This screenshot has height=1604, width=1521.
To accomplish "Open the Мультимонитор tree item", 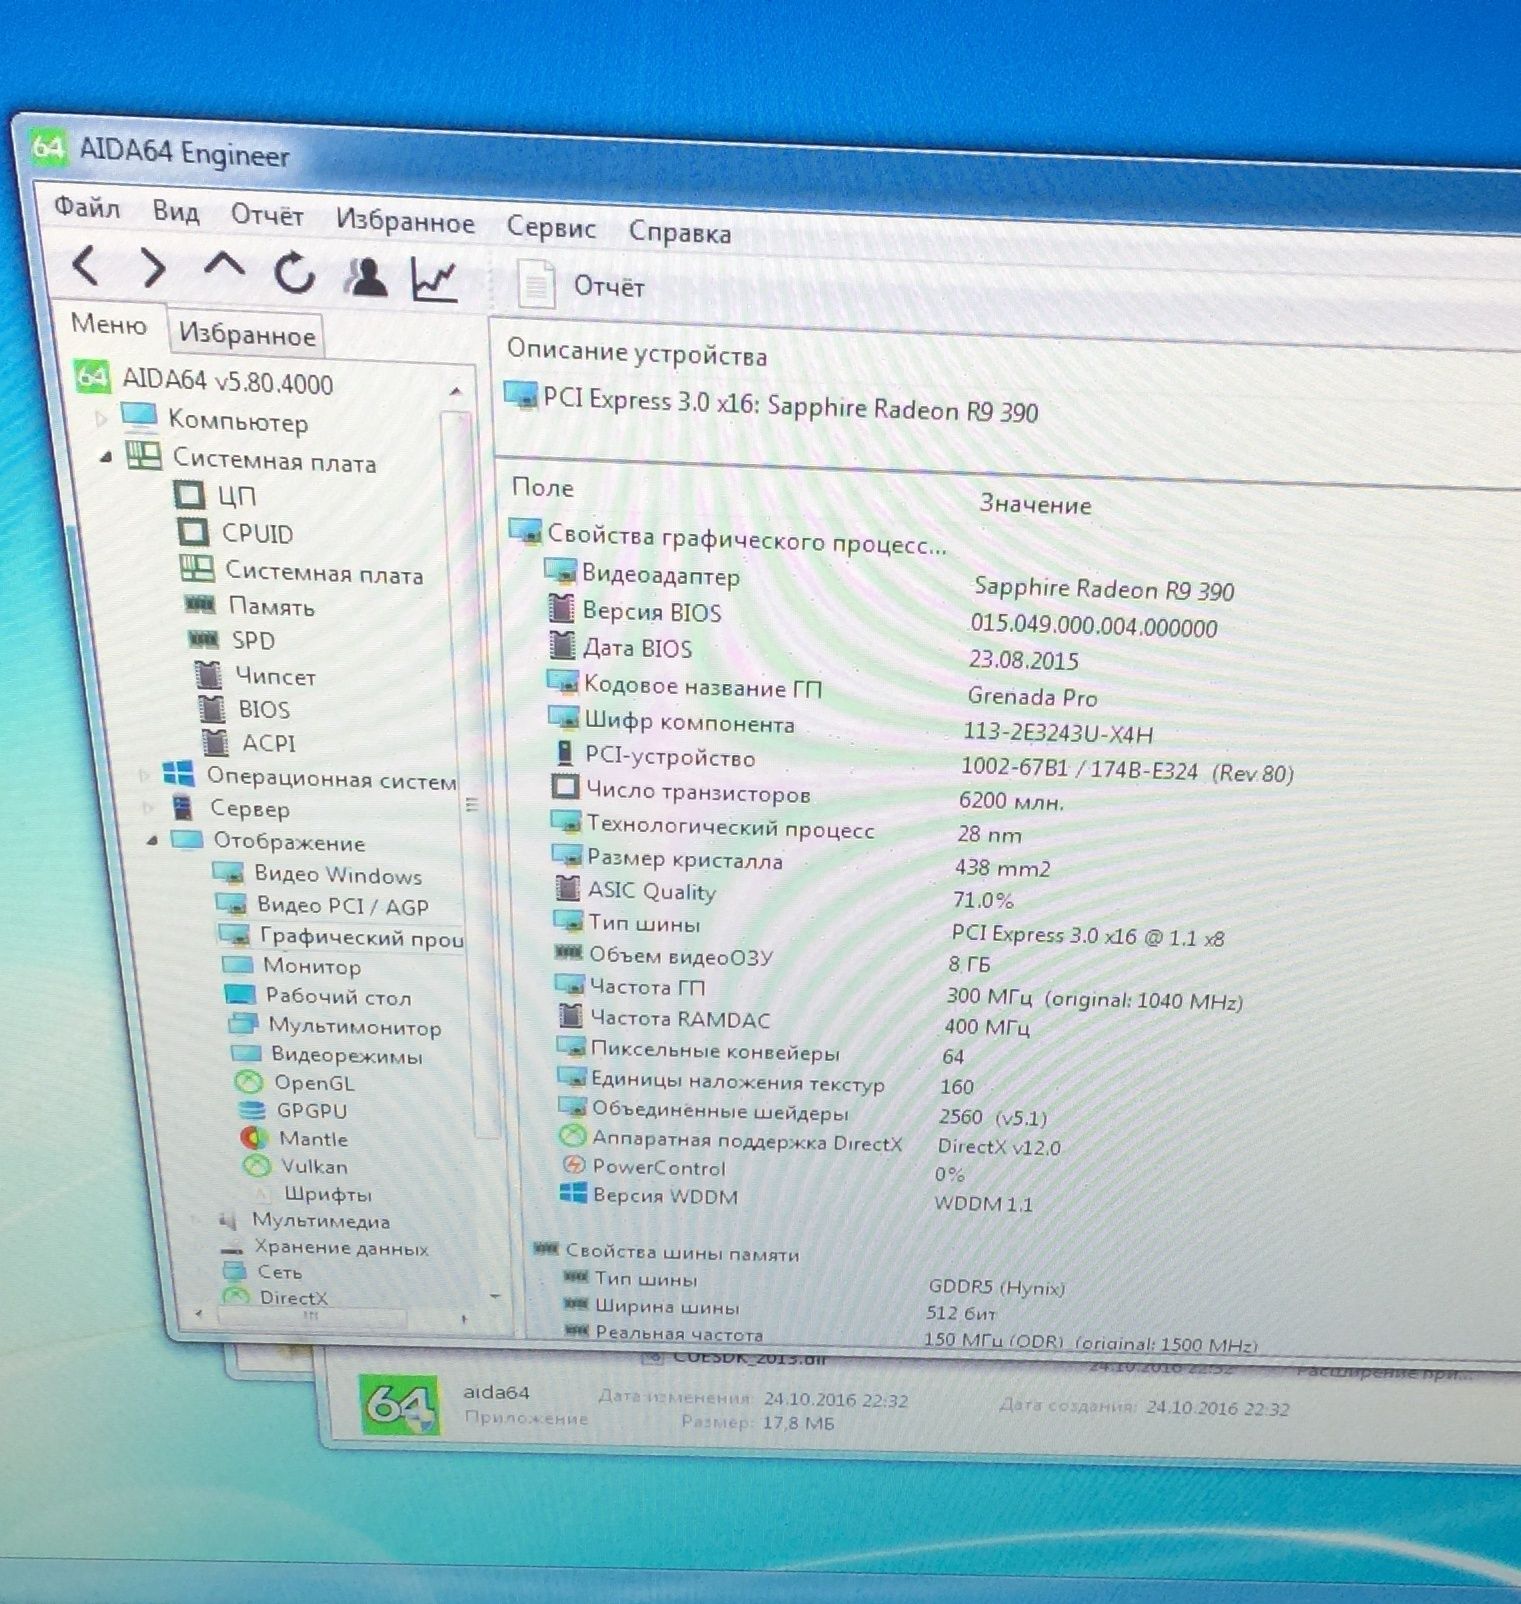I will click(335, 1026).
